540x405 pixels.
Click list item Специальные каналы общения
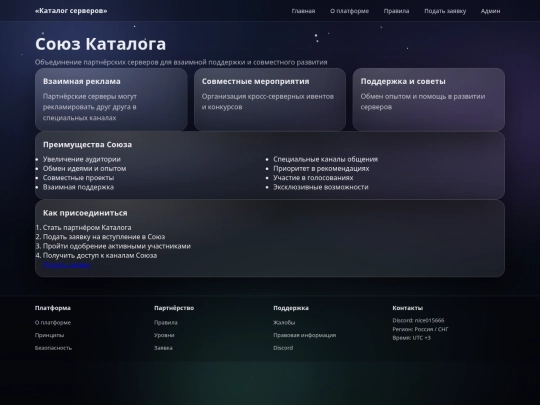coord(325,159)
